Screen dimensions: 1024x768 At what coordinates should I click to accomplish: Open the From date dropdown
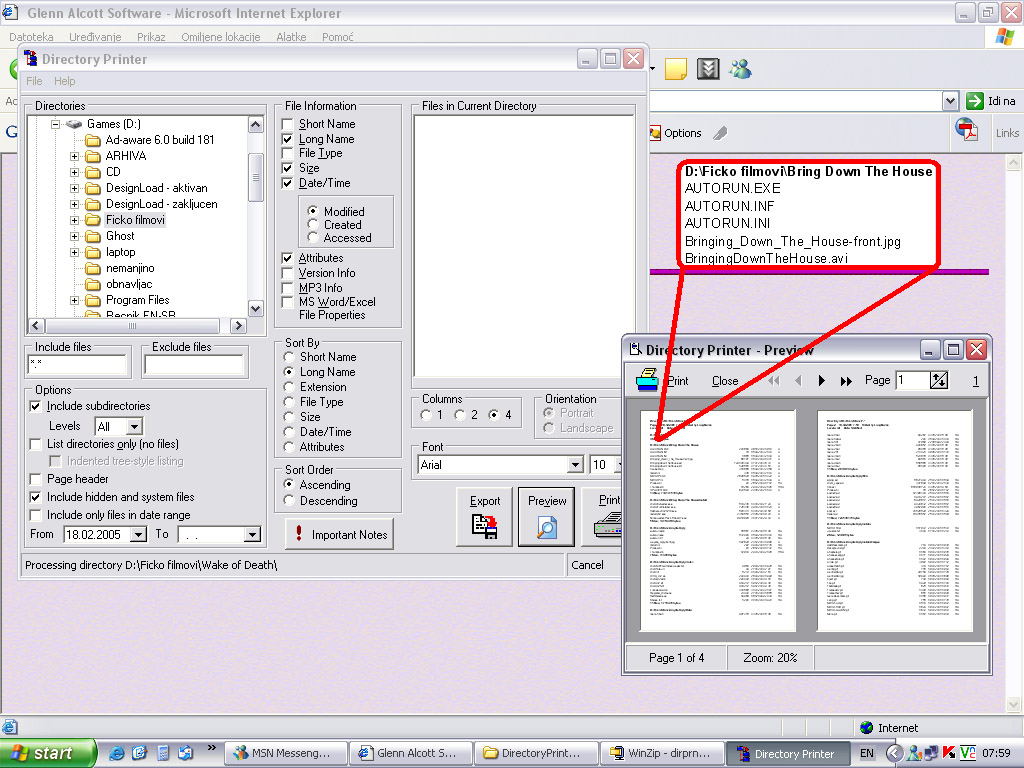click(x=138, y=534)
